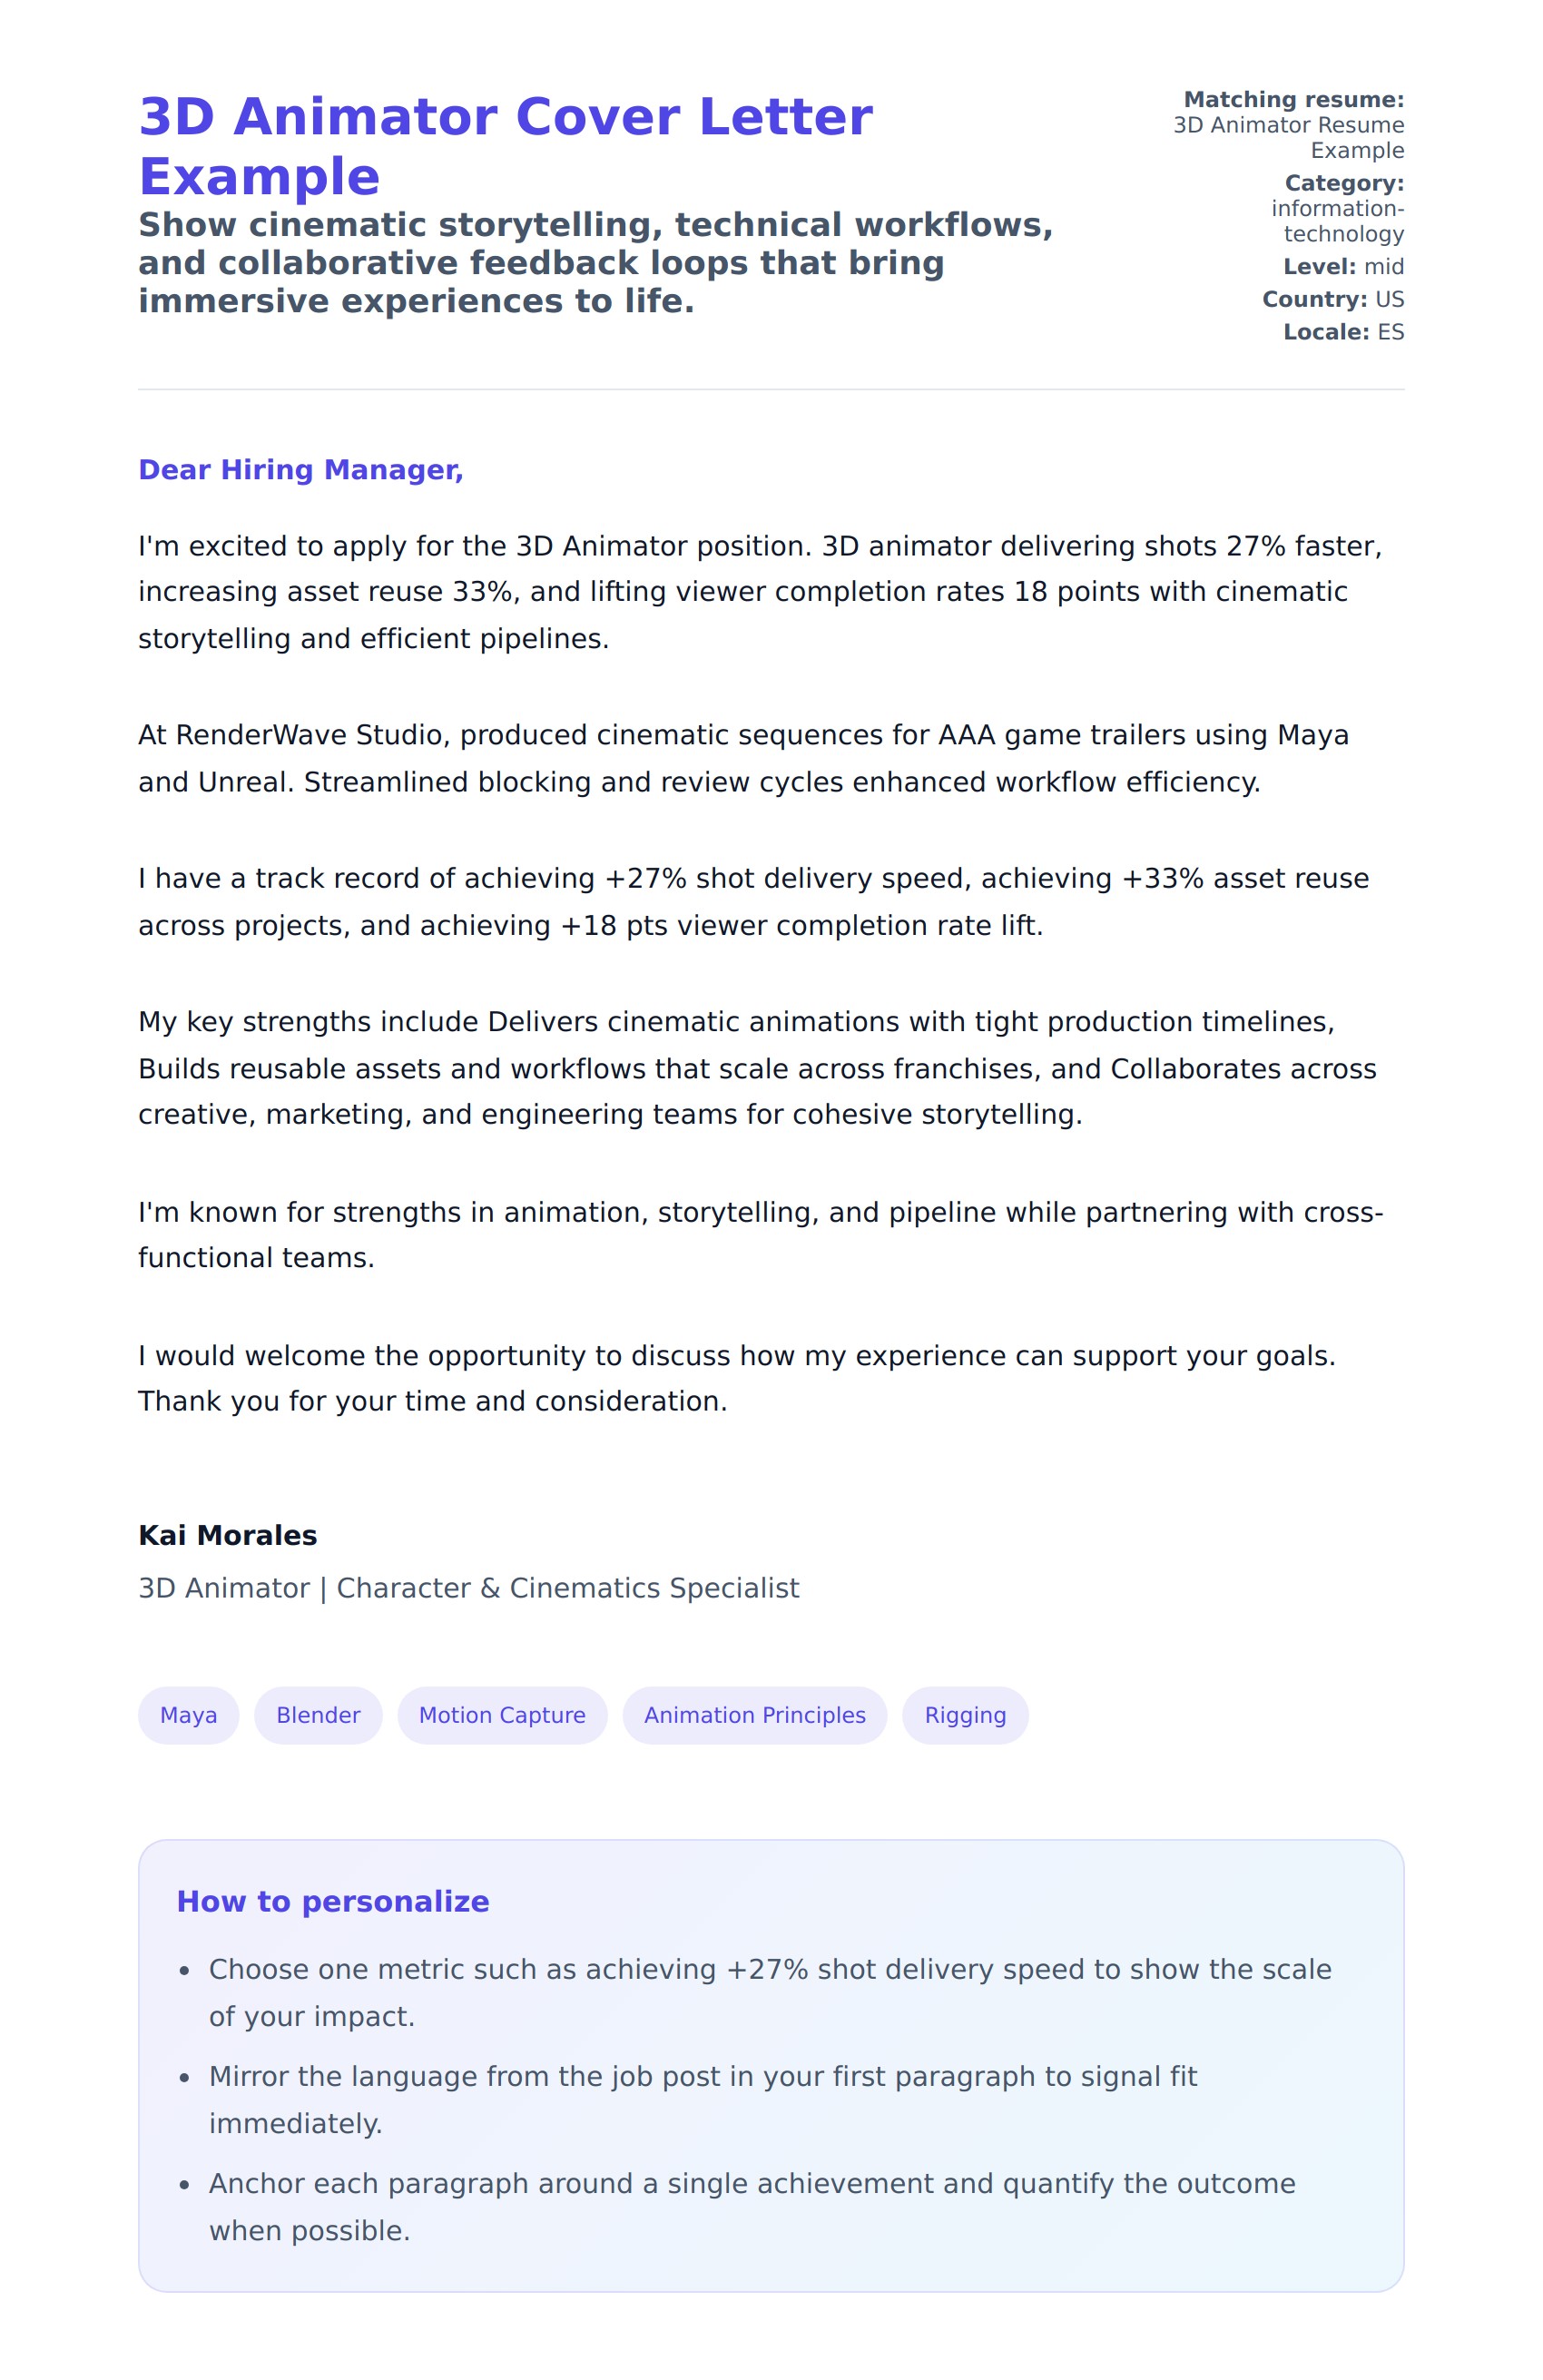Screen dimensions: 1543x2380
Task: Click the 3D Animator Cover Letter title
Action: point(505,146)
